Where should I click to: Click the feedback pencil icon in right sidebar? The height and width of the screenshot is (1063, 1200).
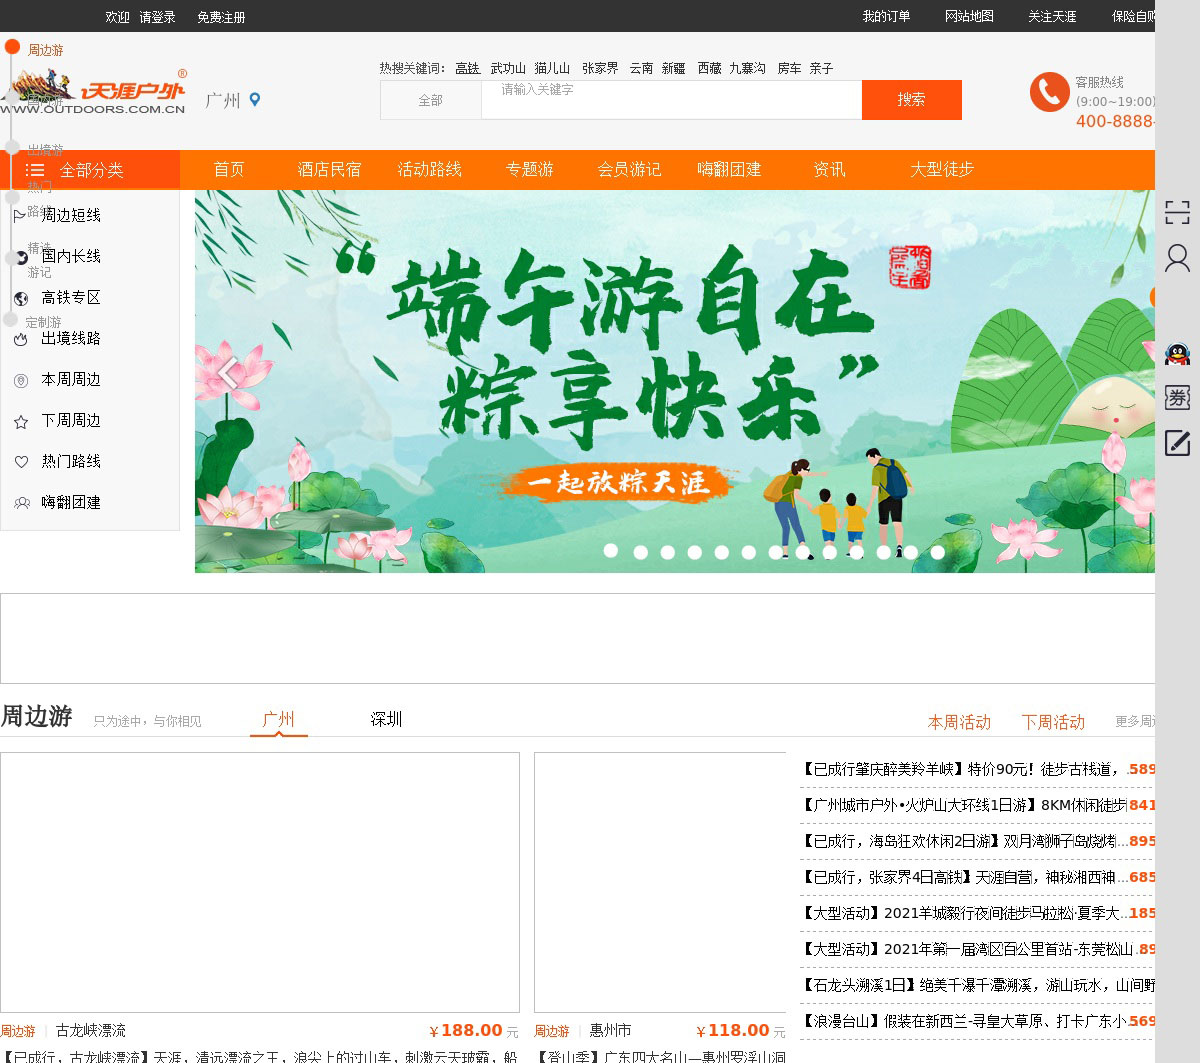1177,443
